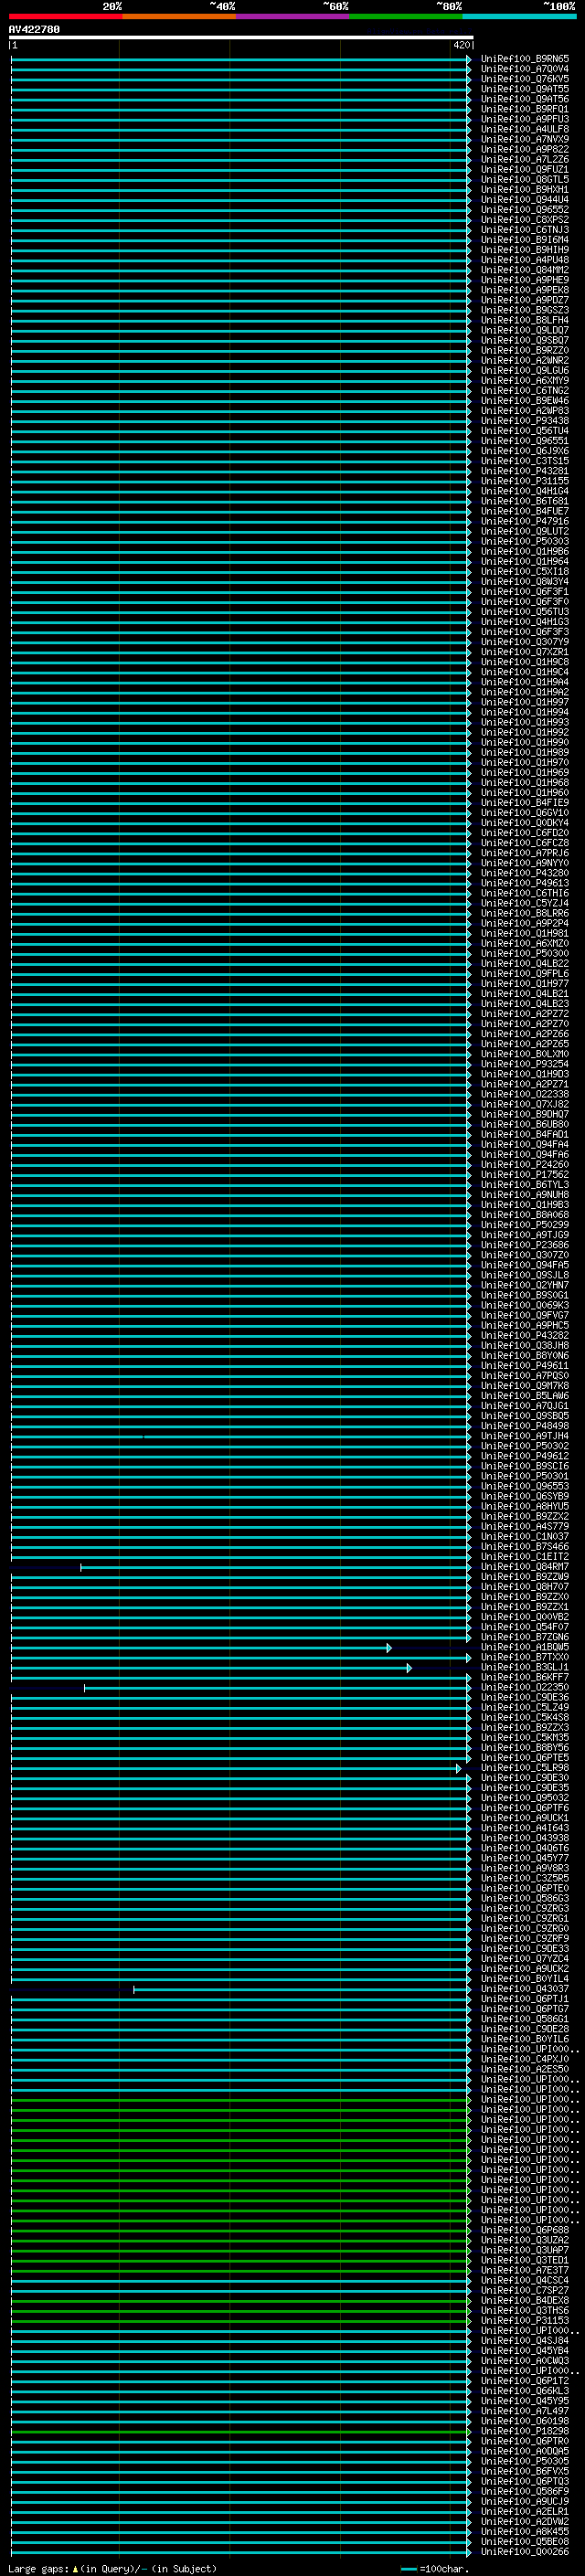Viewport: 585px width, 2576px height.
Task: Select the UniRef100_P49611 label
Action: coord(525,1366)
